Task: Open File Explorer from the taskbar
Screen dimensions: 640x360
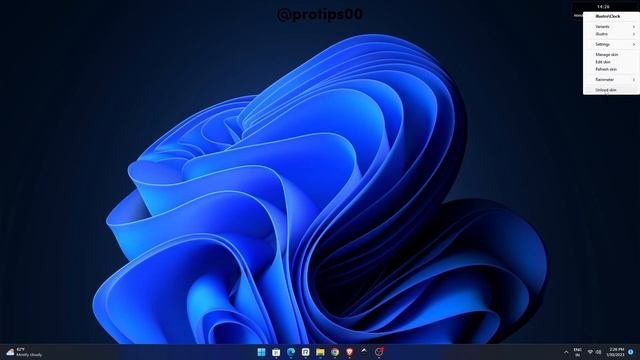Action: 320,352
